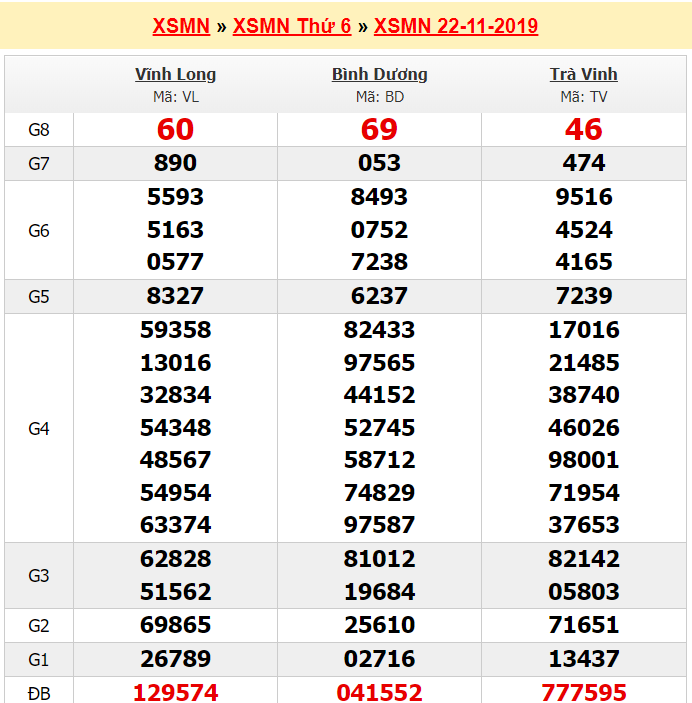Screen dimensions: 692x703
Task: Click the G1 number 13437
Action: 583,659
